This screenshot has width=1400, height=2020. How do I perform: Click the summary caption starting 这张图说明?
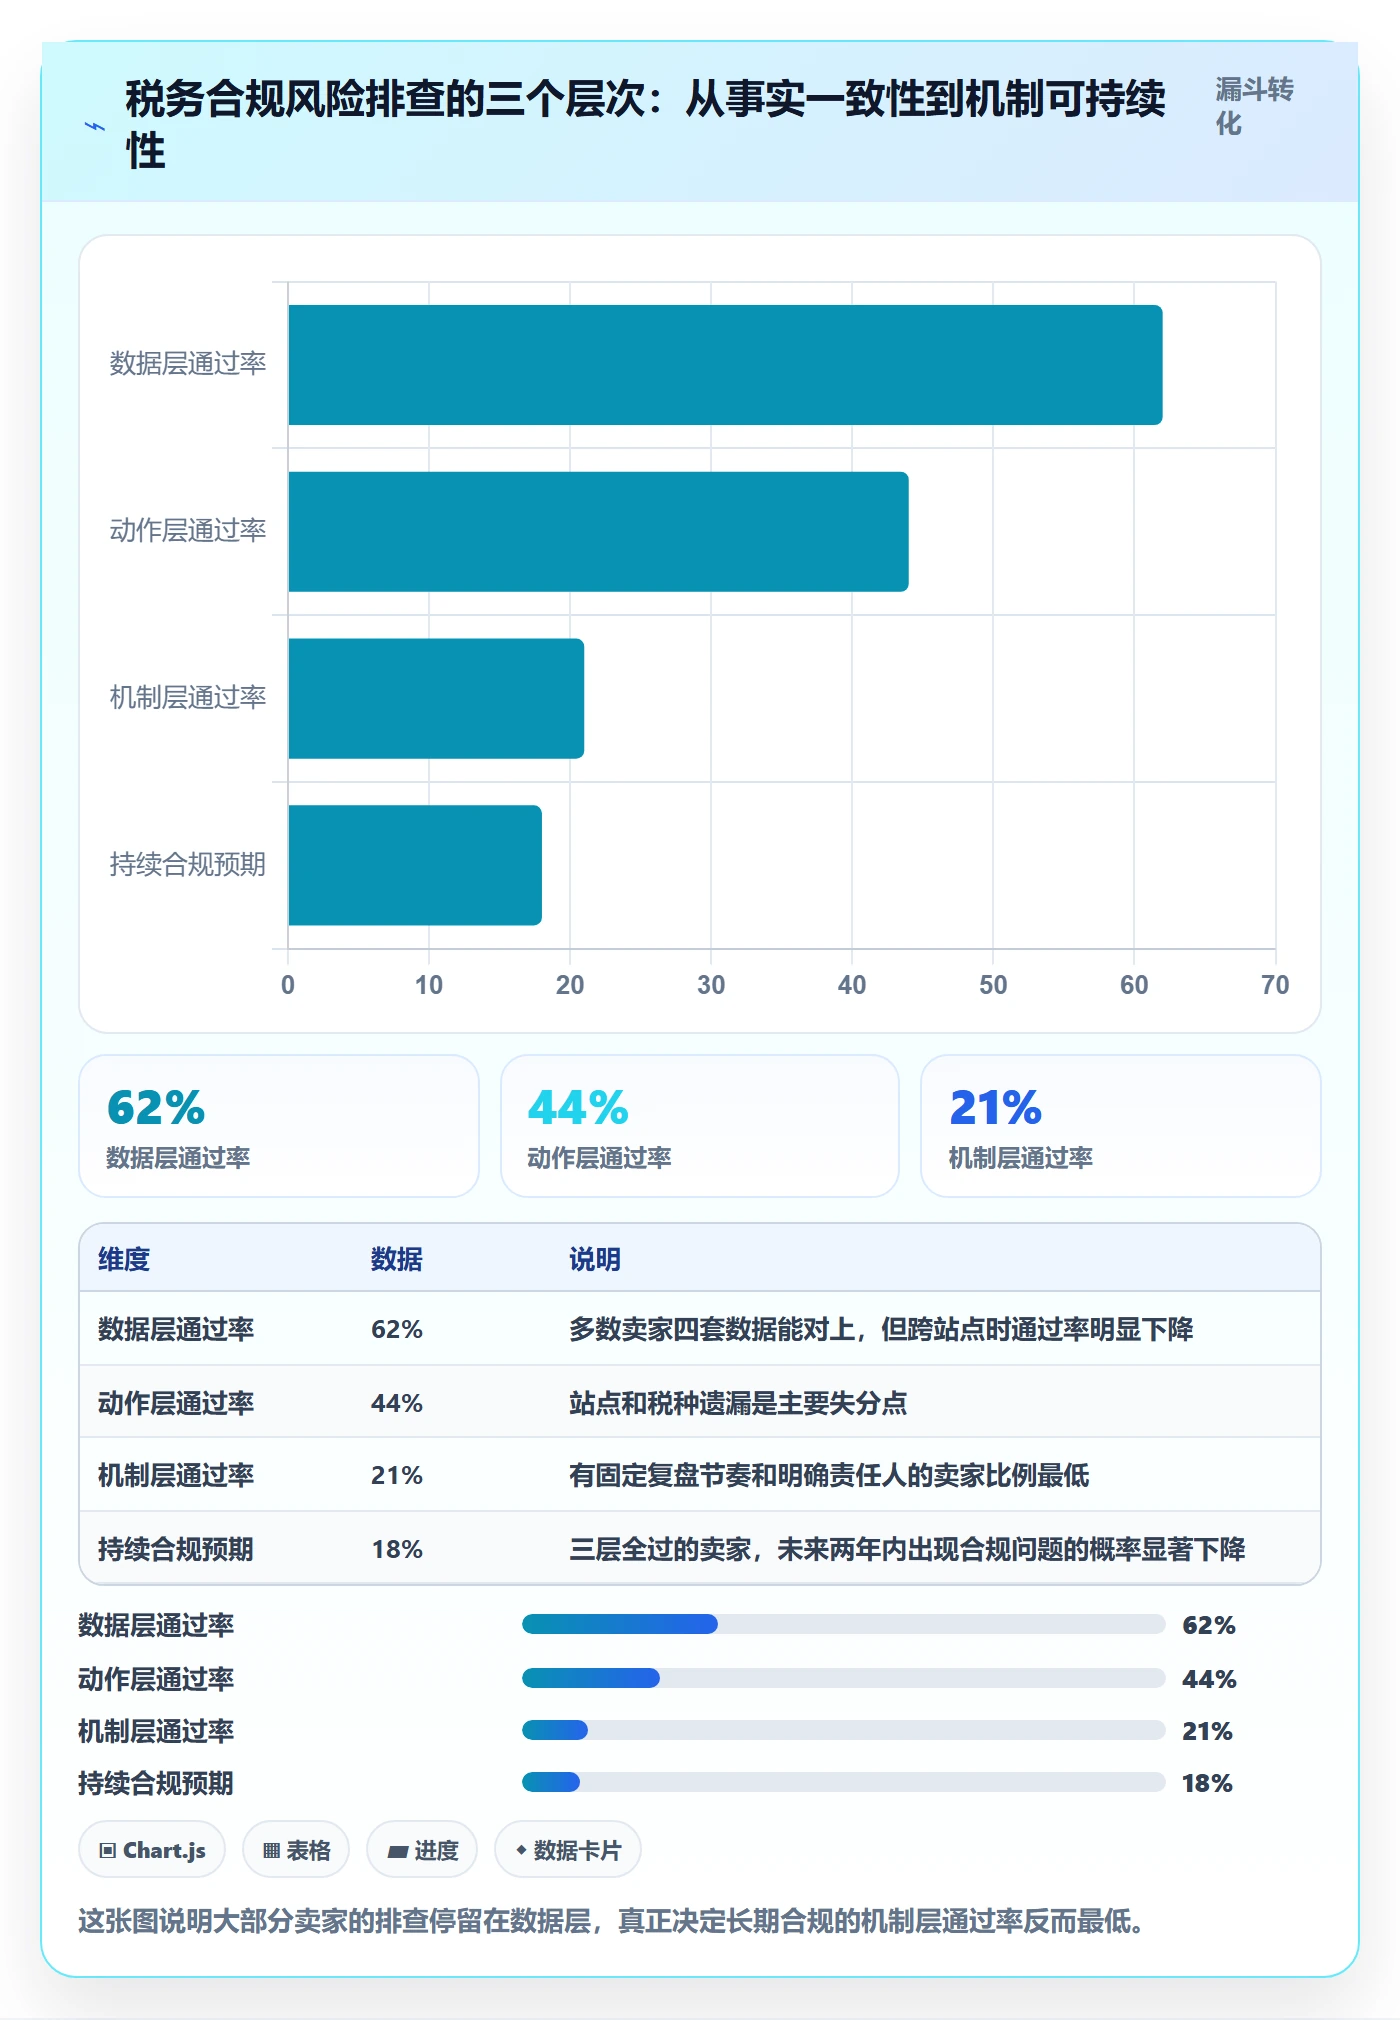click(x=612, y=1921)
